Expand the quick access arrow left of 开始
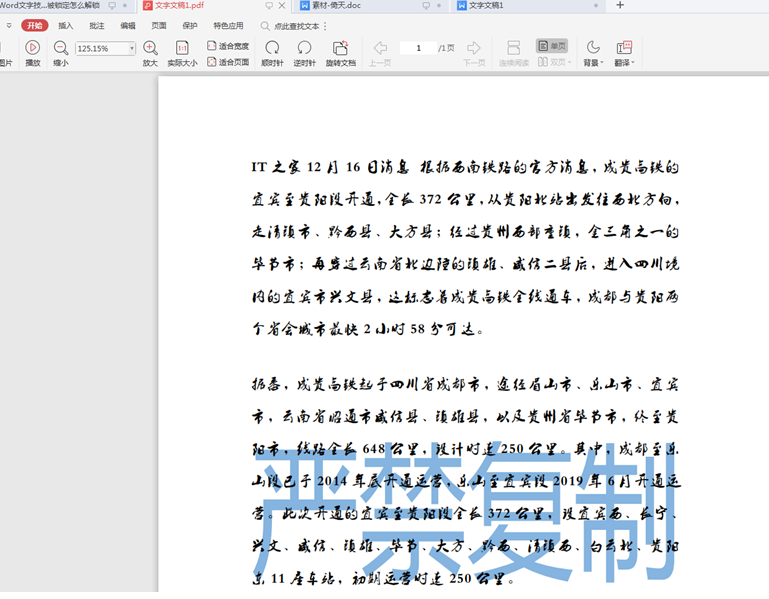769x599 pixels. click(x=9, y=26)
